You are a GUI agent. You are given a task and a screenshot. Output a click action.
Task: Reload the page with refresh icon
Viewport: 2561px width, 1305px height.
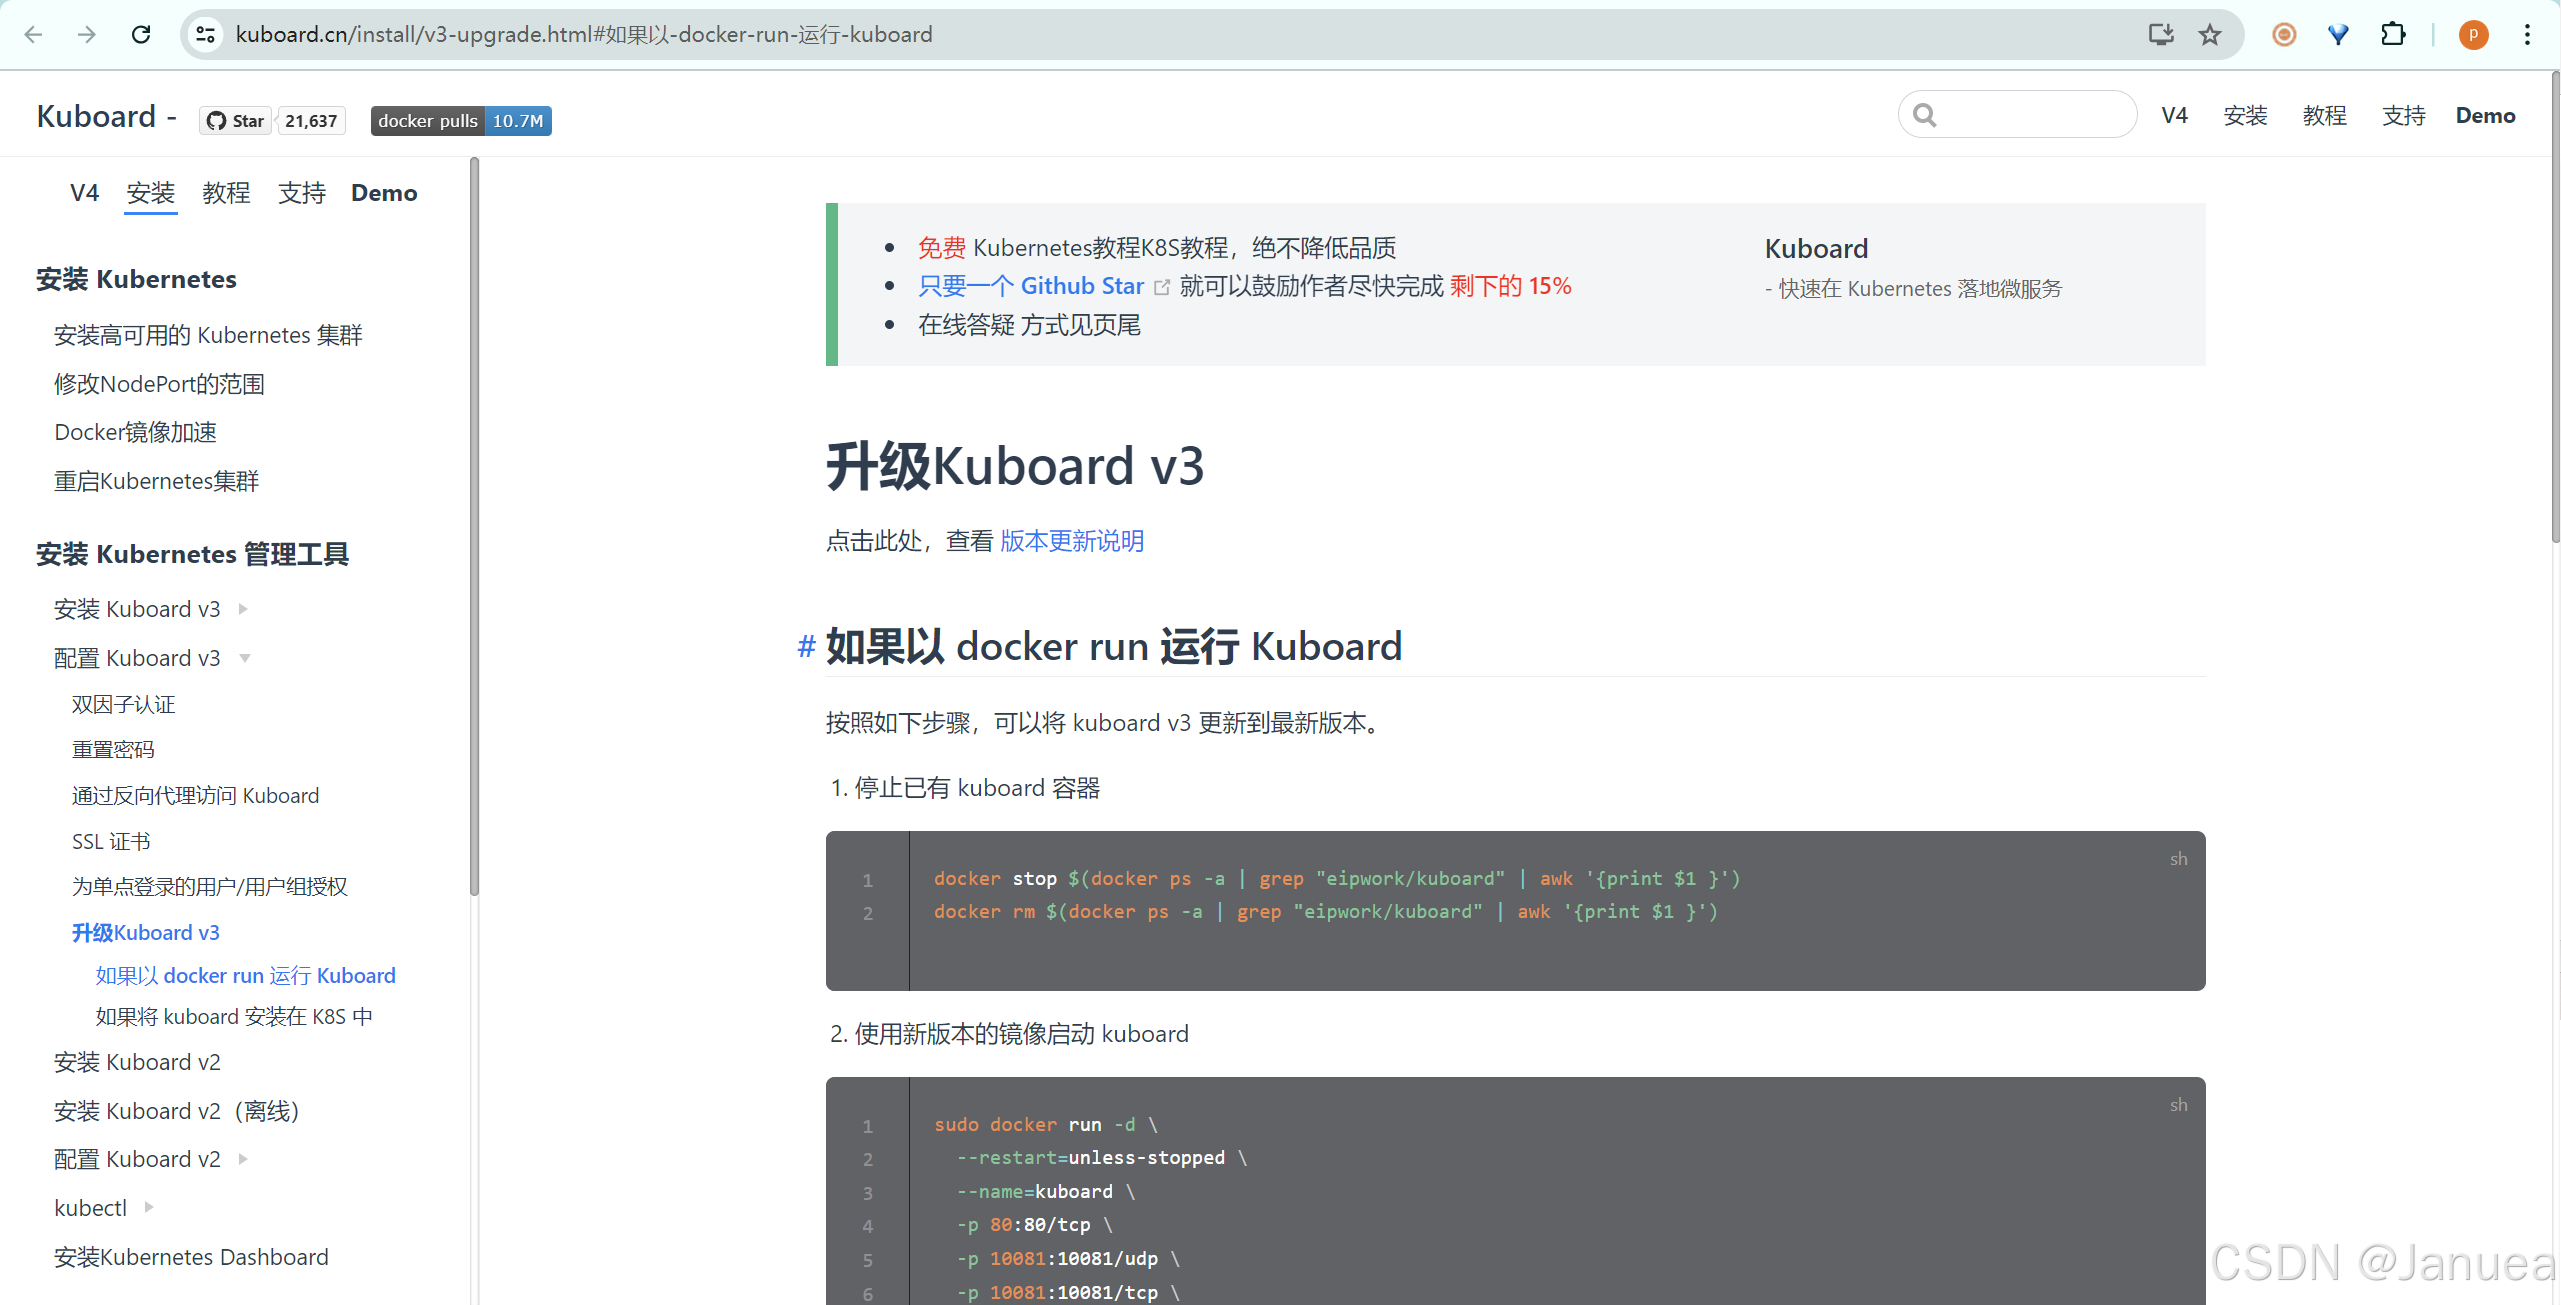point(141,34)
